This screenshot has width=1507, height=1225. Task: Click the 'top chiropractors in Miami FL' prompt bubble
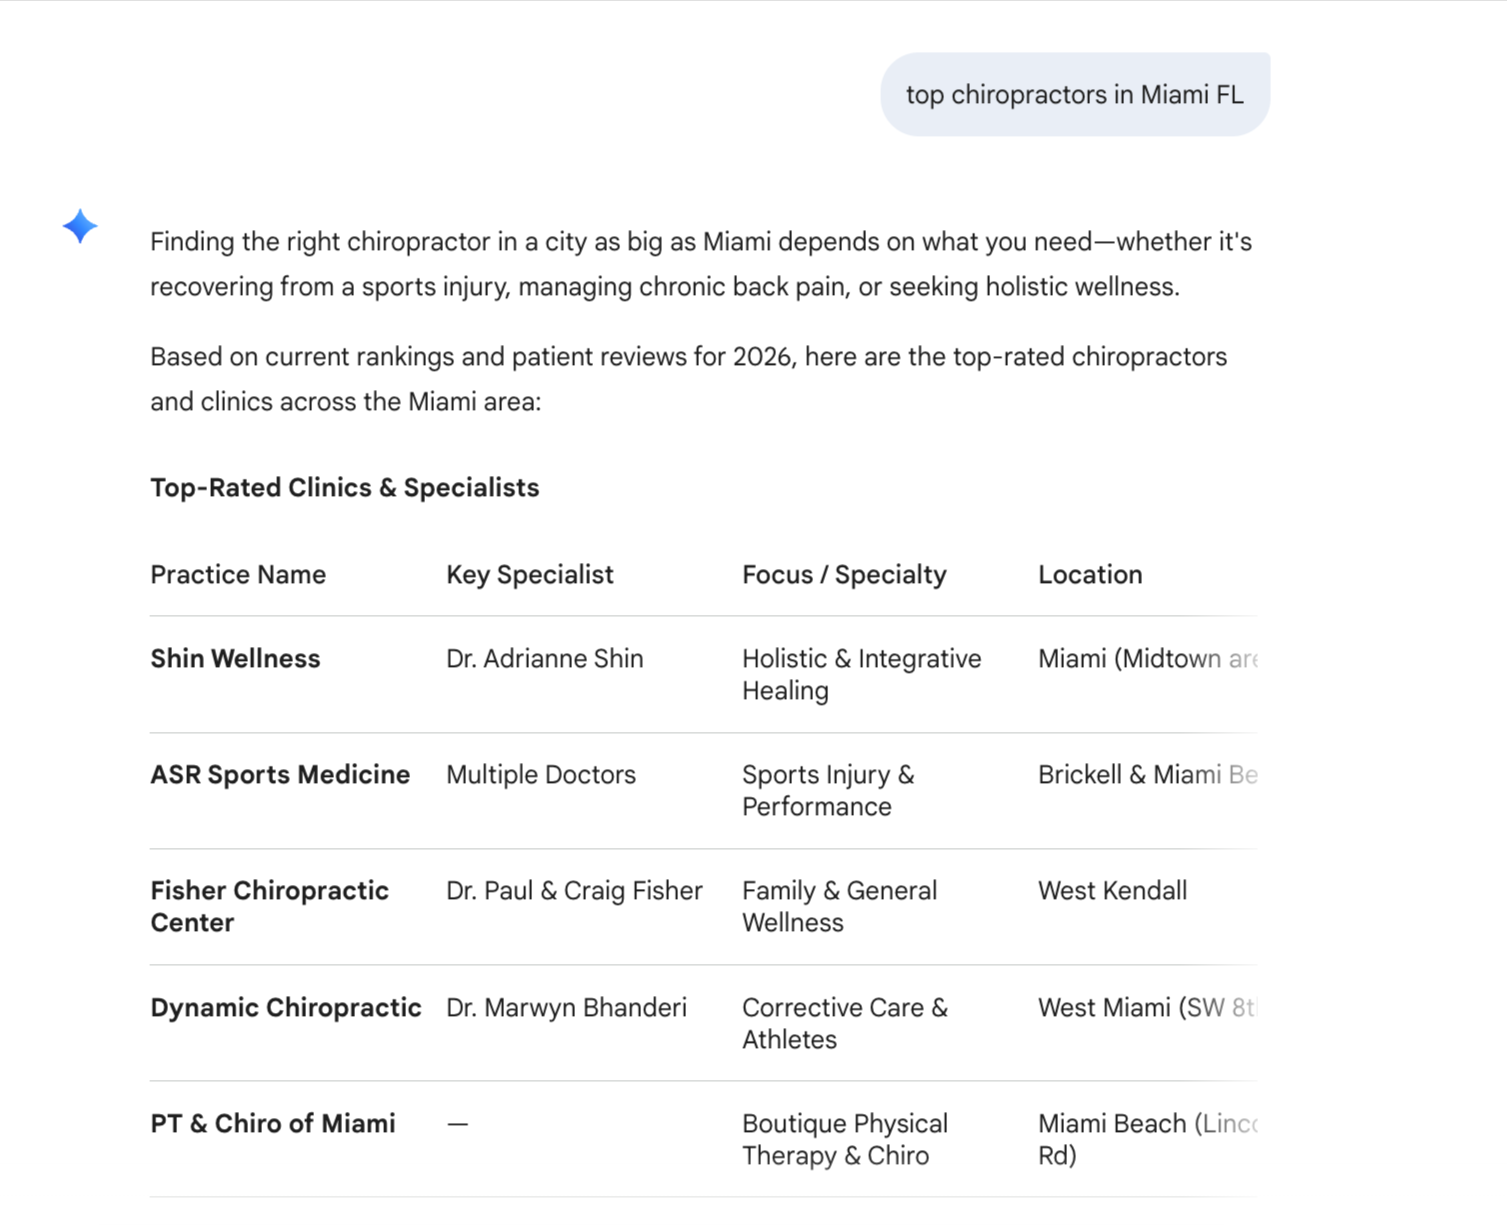click(1074, 95)
